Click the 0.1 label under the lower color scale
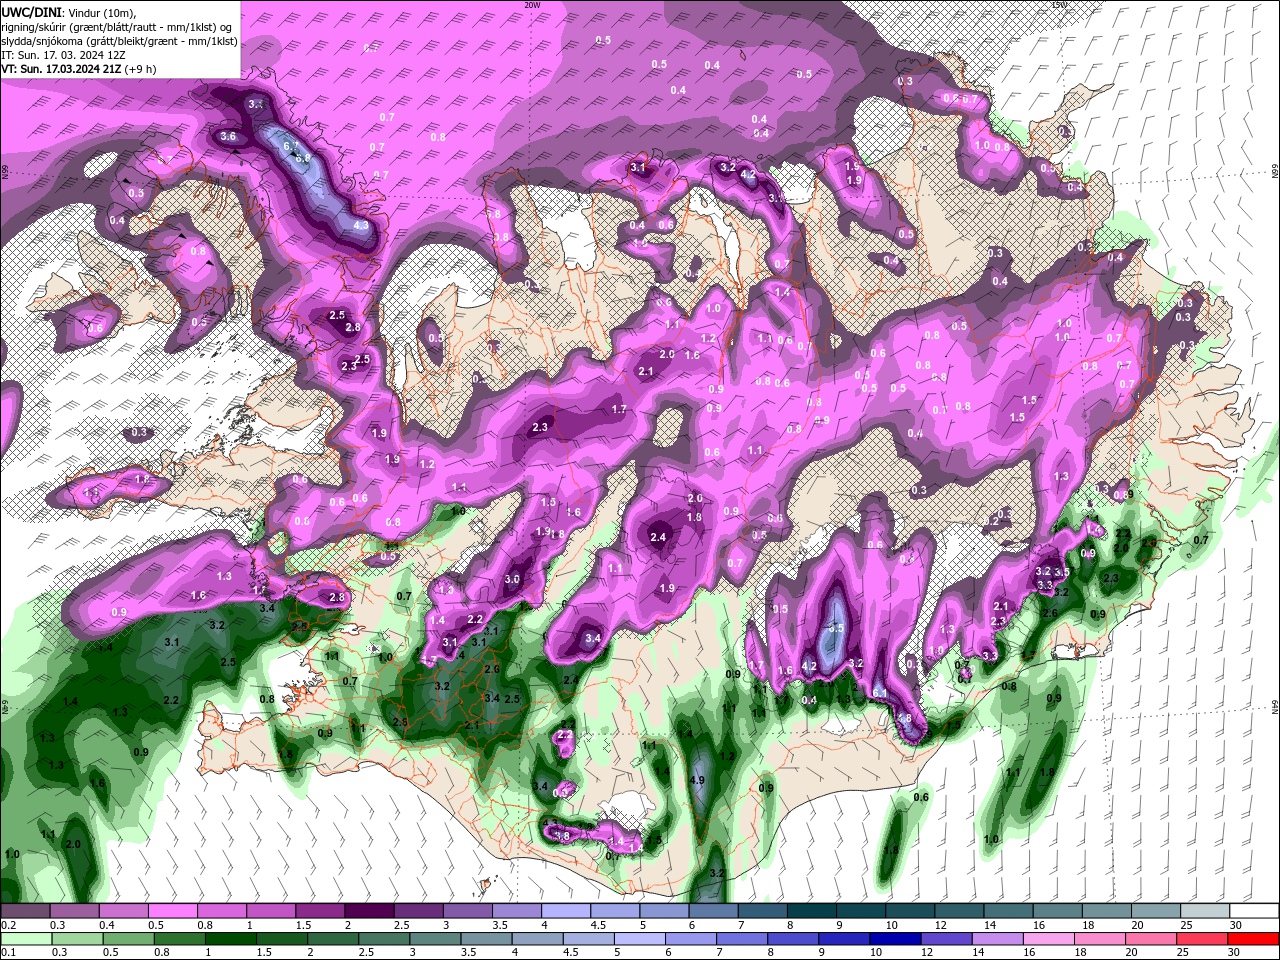 point(9,952)
